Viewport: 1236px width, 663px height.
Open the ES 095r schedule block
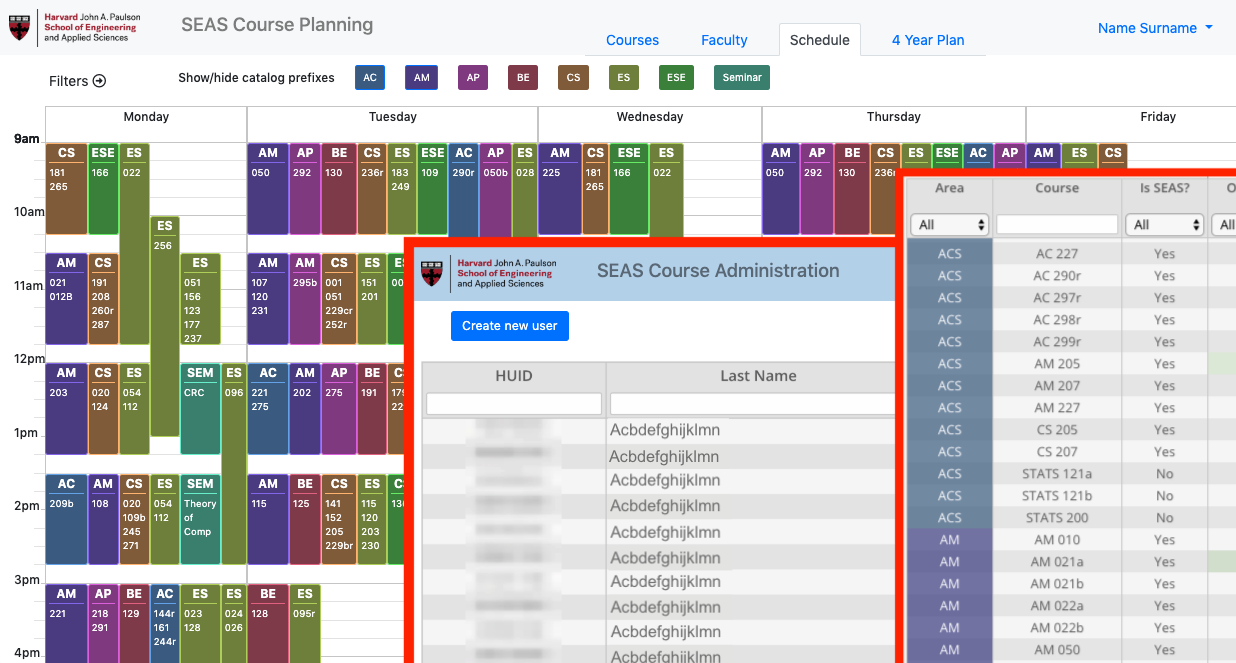[x=305, y=623]
